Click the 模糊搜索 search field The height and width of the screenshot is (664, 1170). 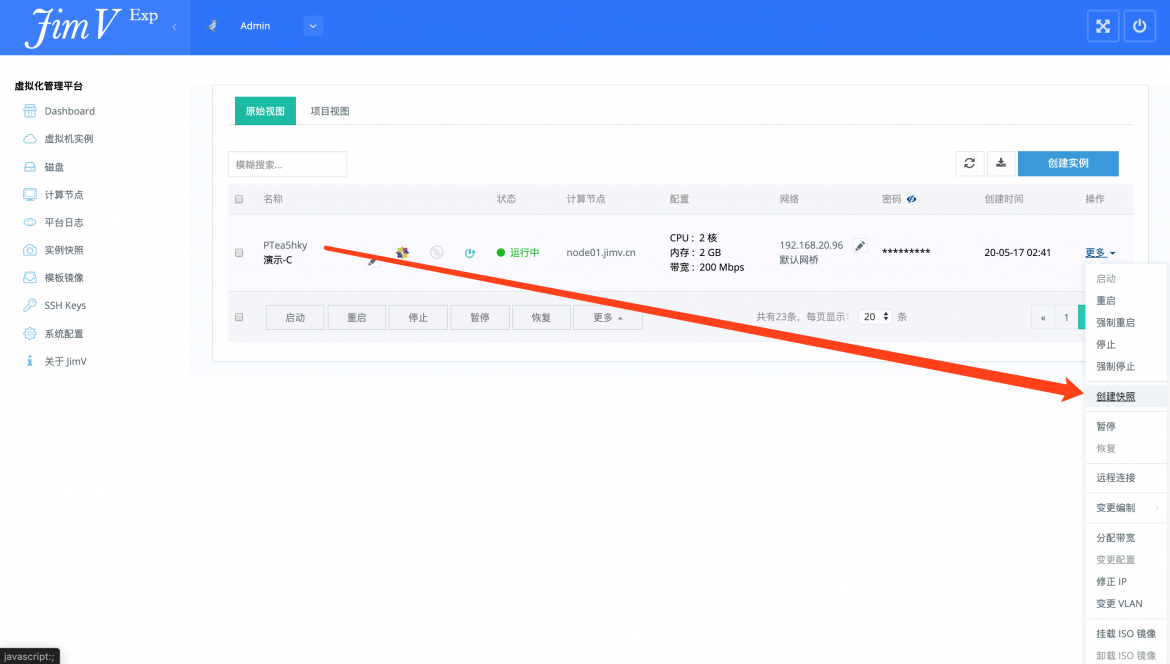(287, 164)
